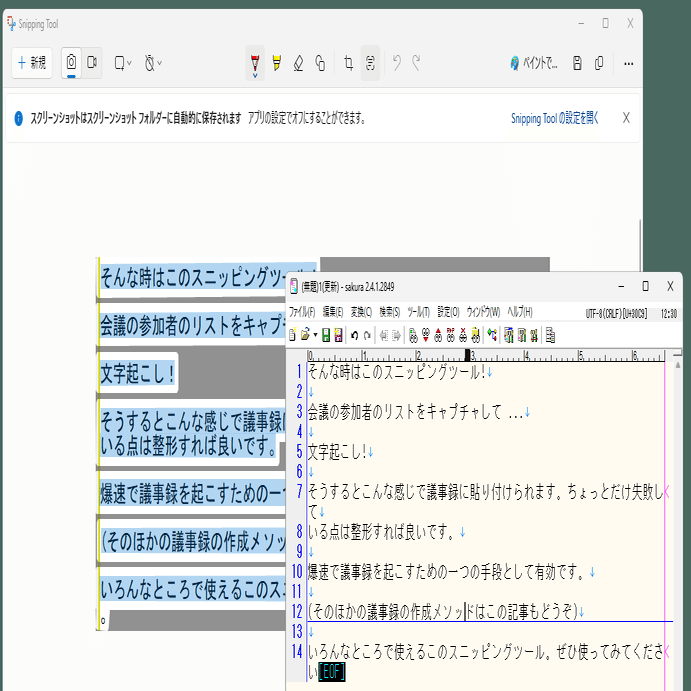The height and width of the screenshot is (691, 691).
Task: Redo in the sakura editor toolbar
Action: [x=367, y=335]
